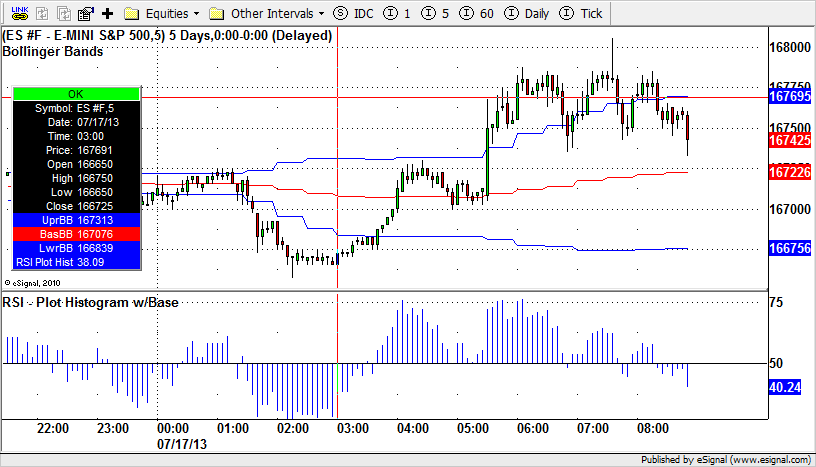This screenshot has width=816, height=467.
Task: Click the © eSignal, 2010 text
Action: 32,283
